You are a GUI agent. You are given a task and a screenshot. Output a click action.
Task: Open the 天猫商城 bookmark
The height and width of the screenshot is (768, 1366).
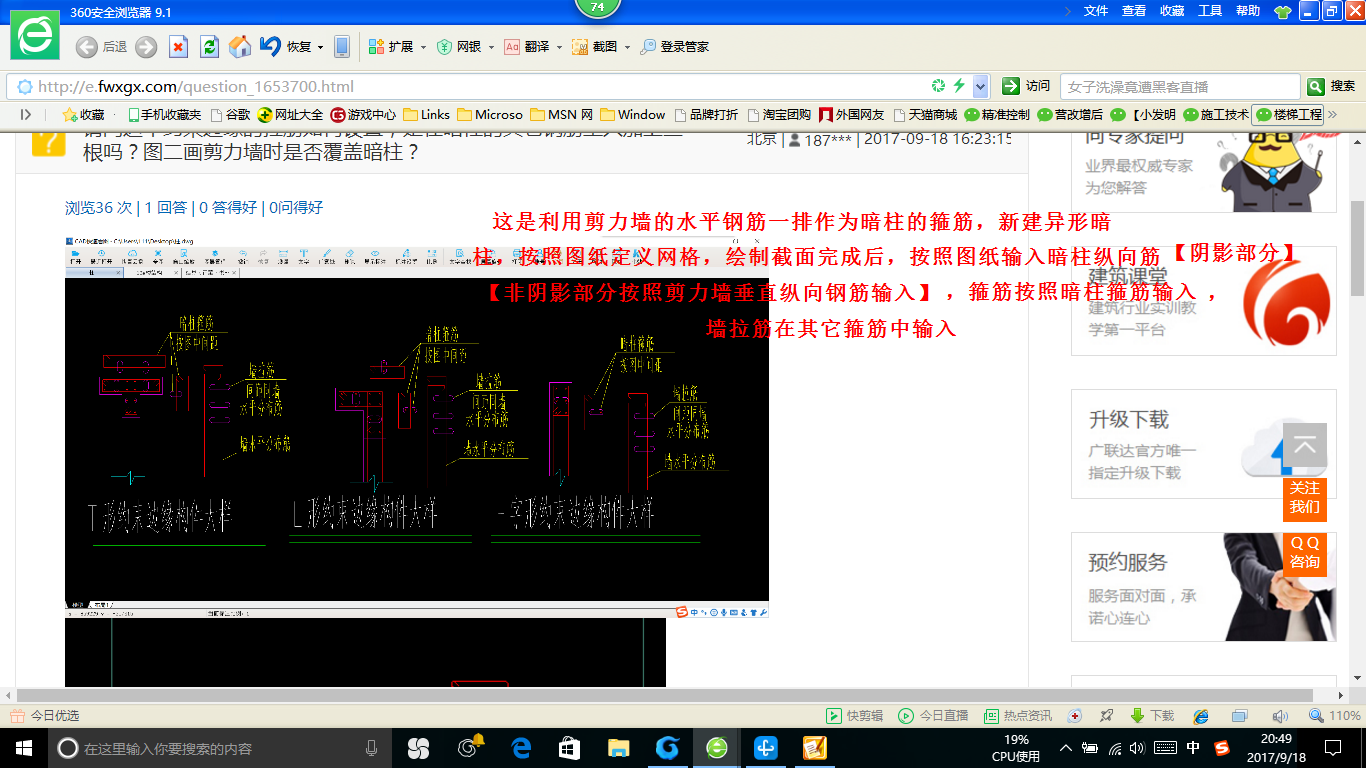coord(925,114)
